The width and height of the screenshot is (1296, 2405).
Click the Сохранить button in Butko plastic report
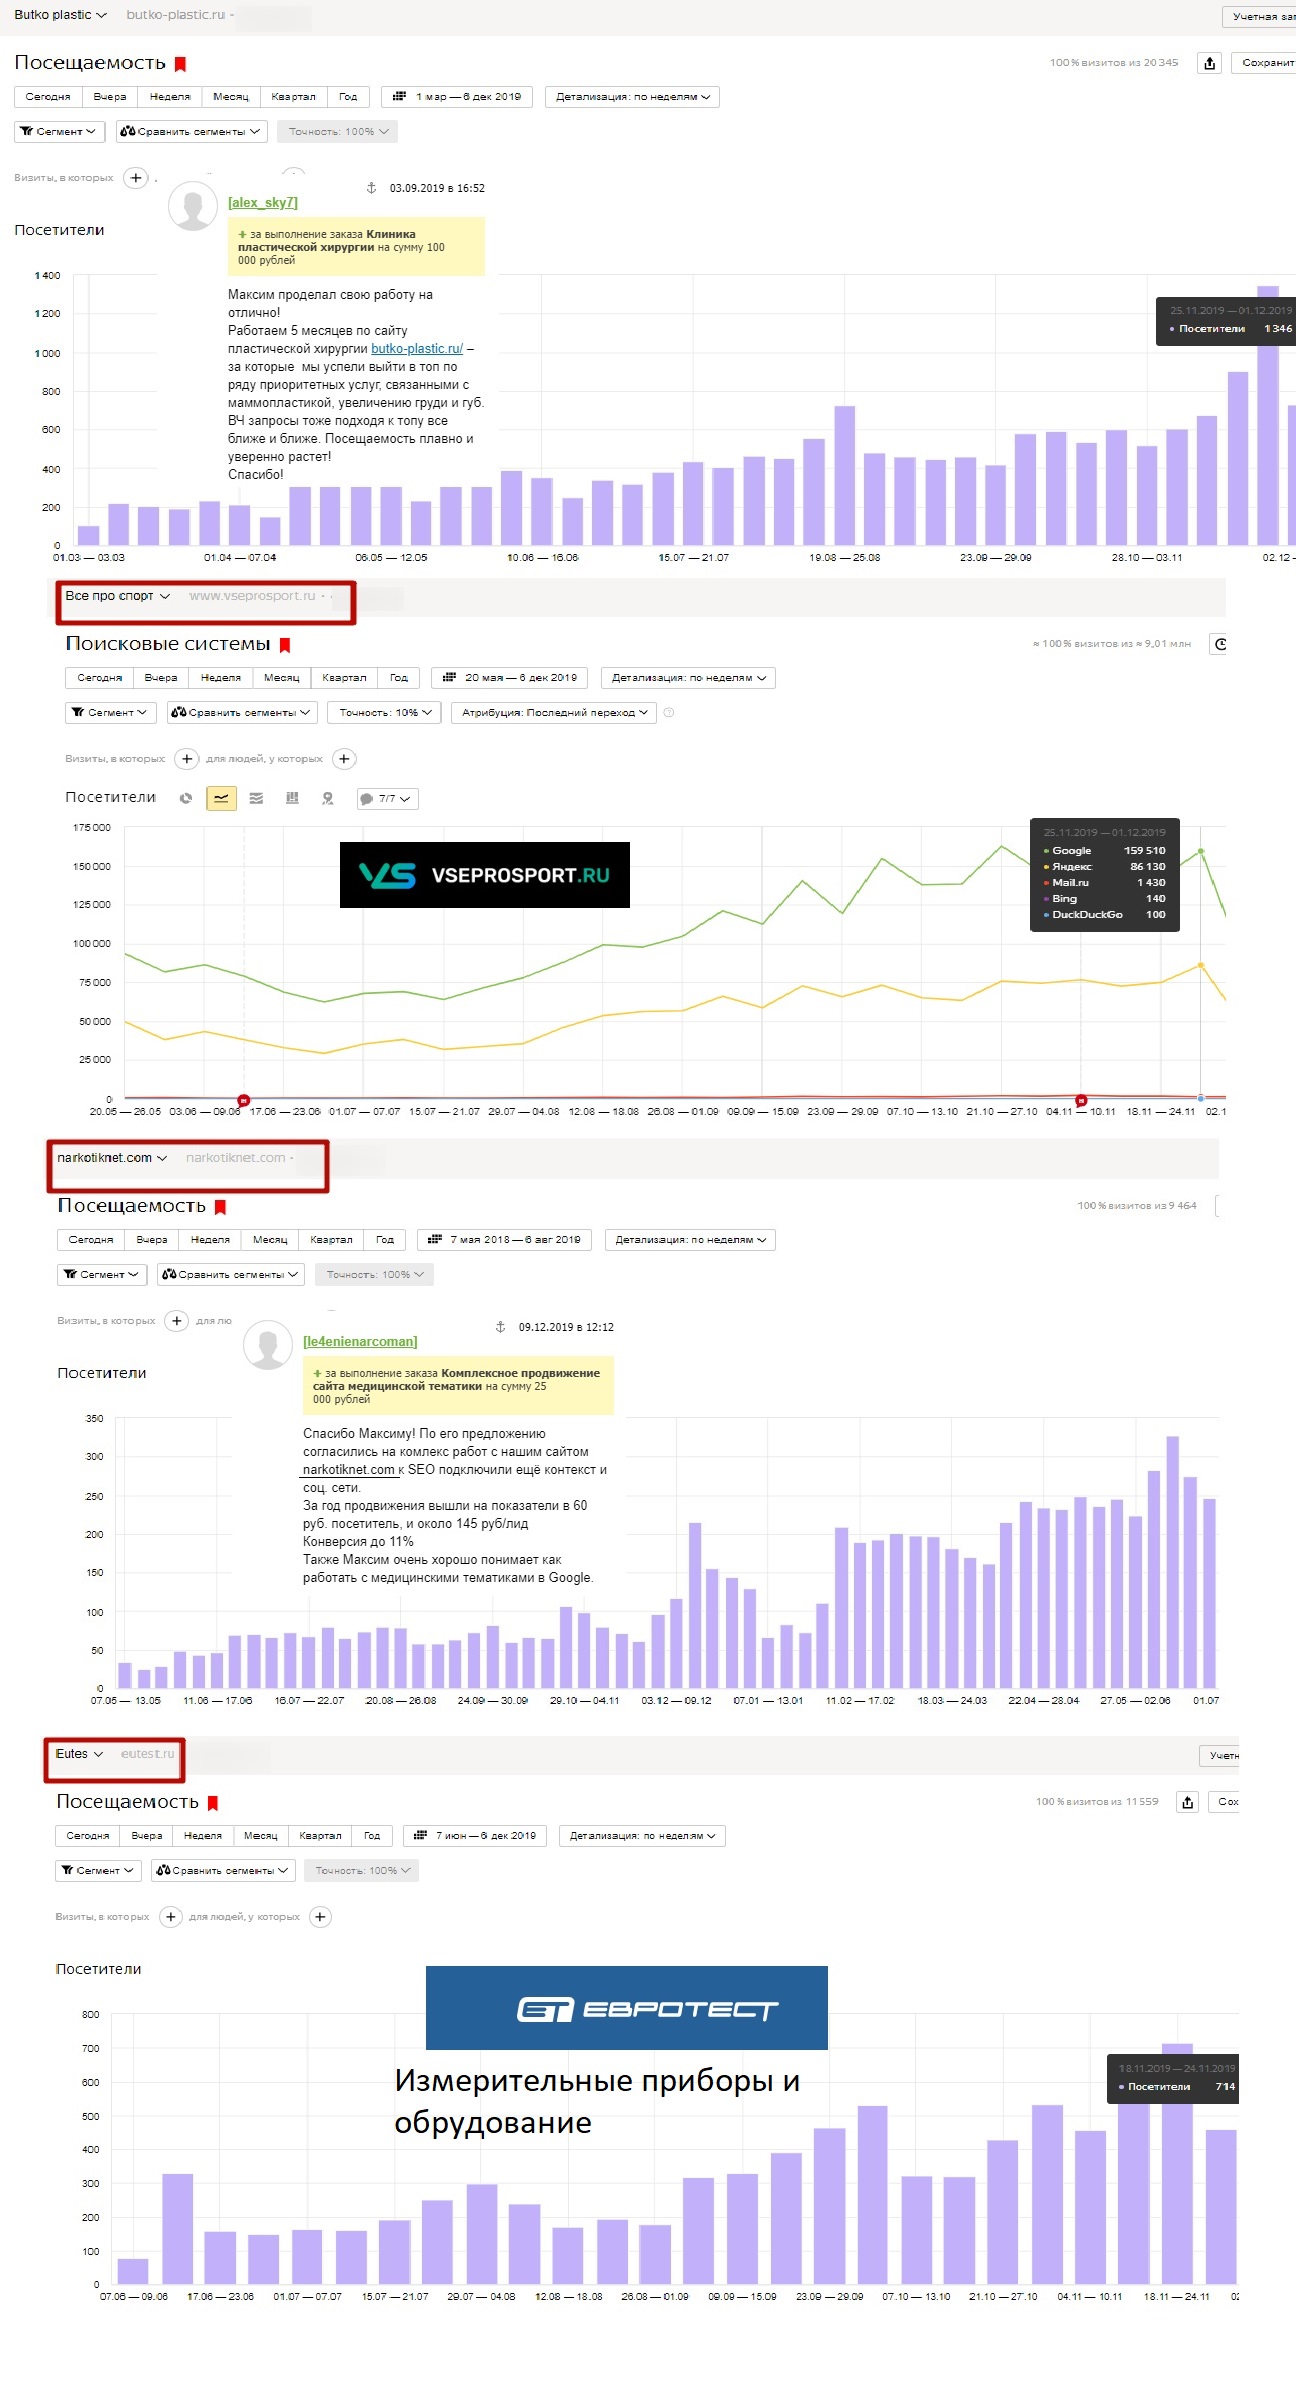tap(1264, 63)
